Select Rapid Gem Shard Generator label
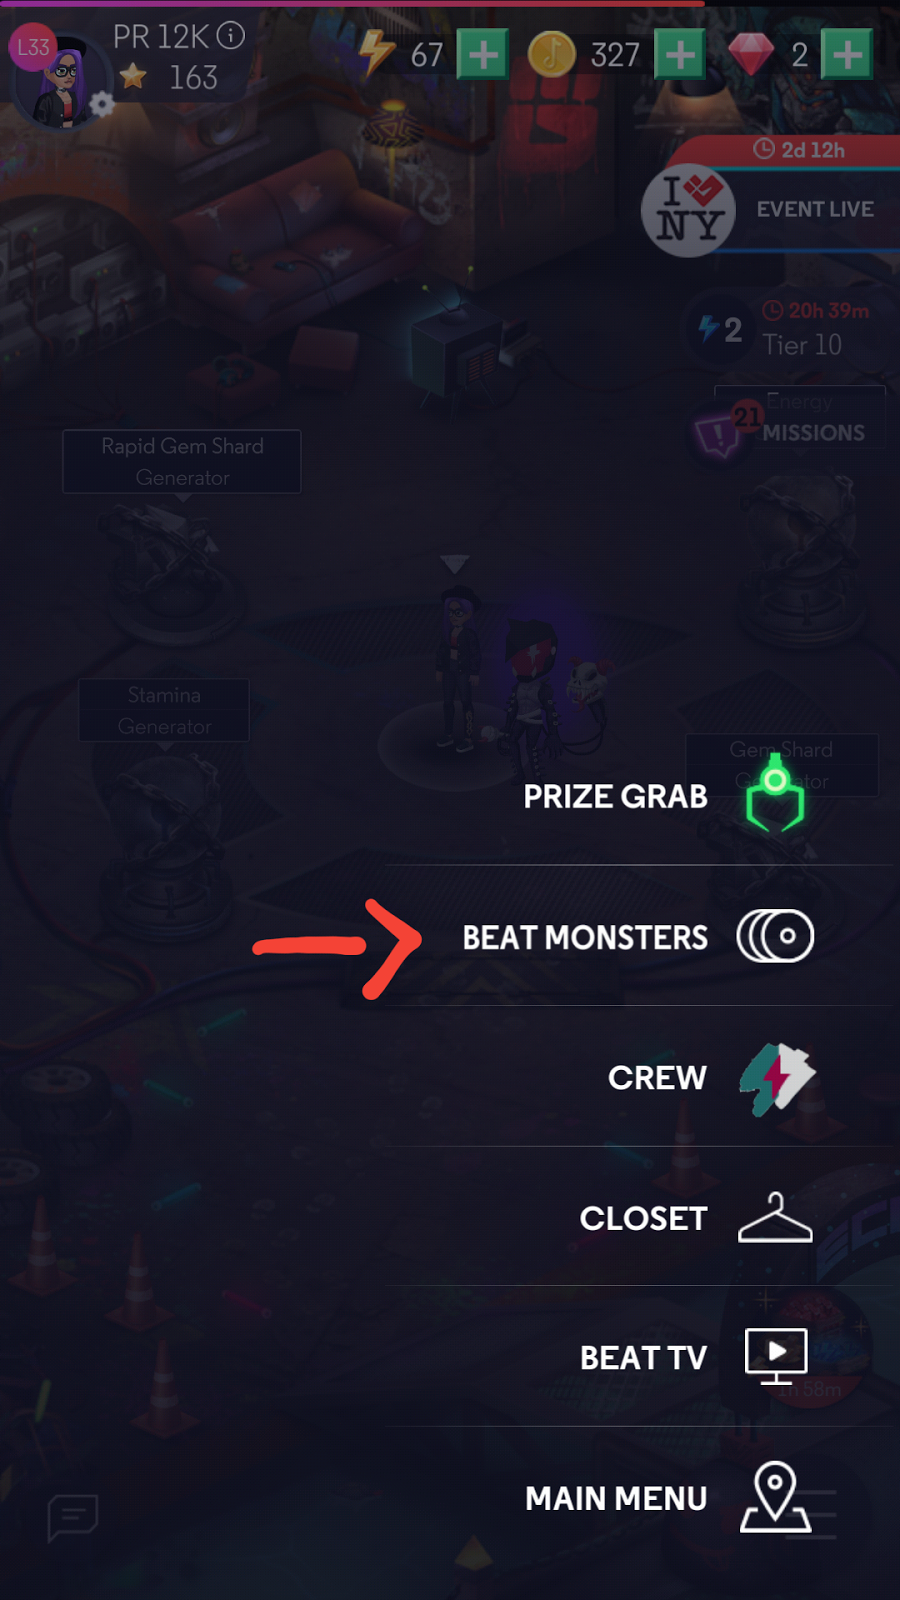This screenshot has width=900, height=1600. [182, 461]
